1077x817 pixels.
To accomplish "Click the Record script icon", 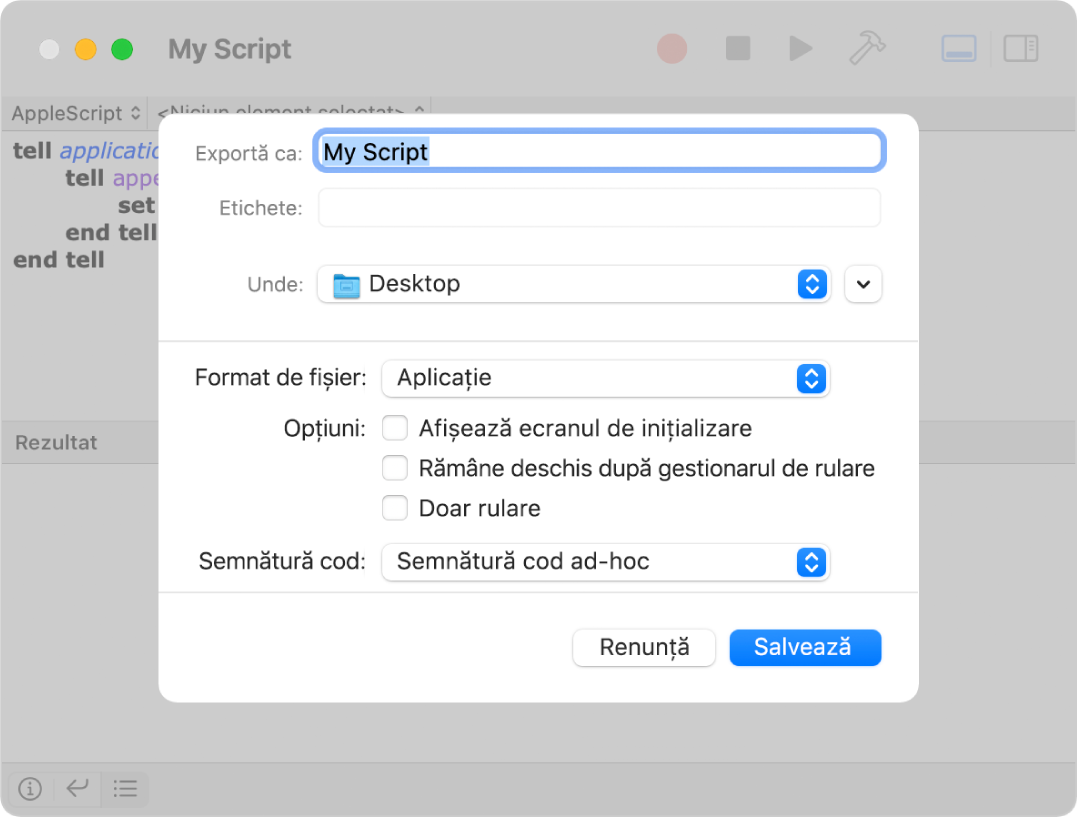I will point(671,48).
